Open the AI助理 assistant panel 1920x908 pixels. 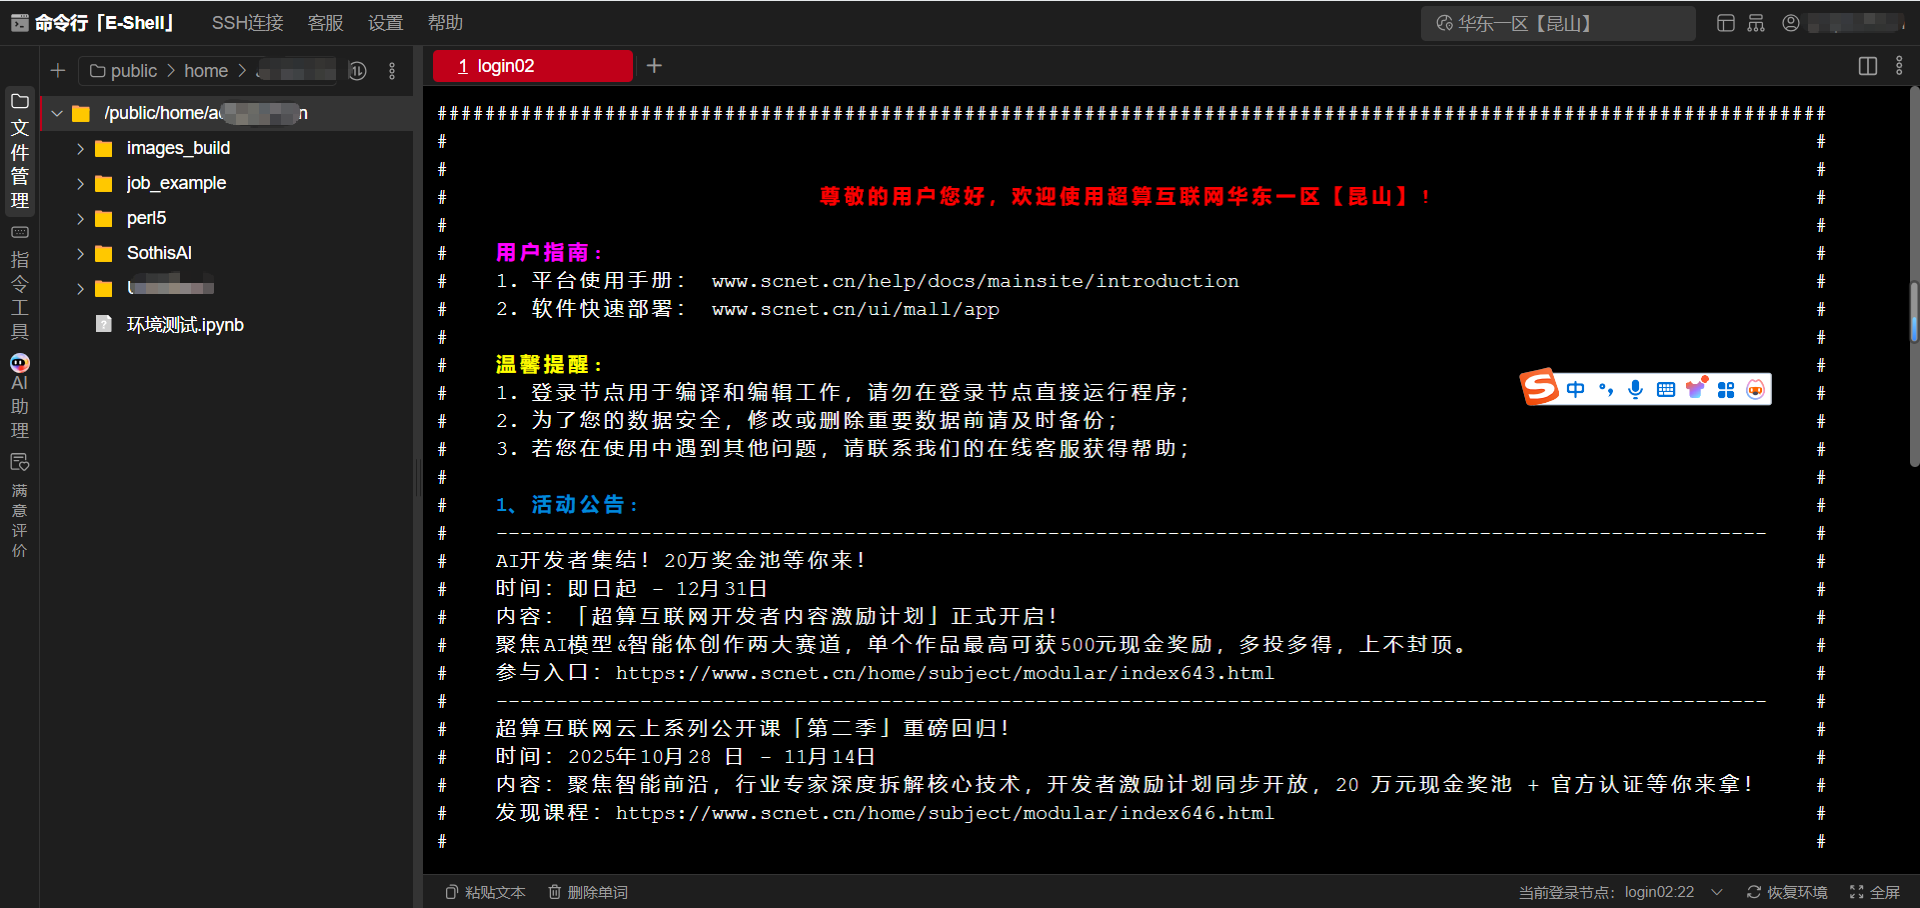click(x=19, y=395)
